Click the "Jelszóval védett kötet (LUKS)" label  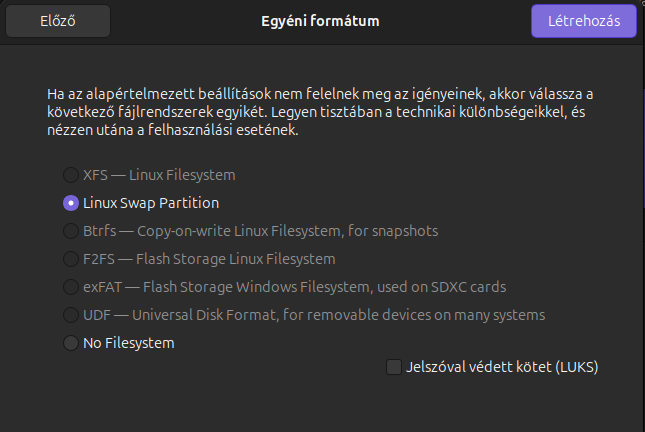[502, 367]
